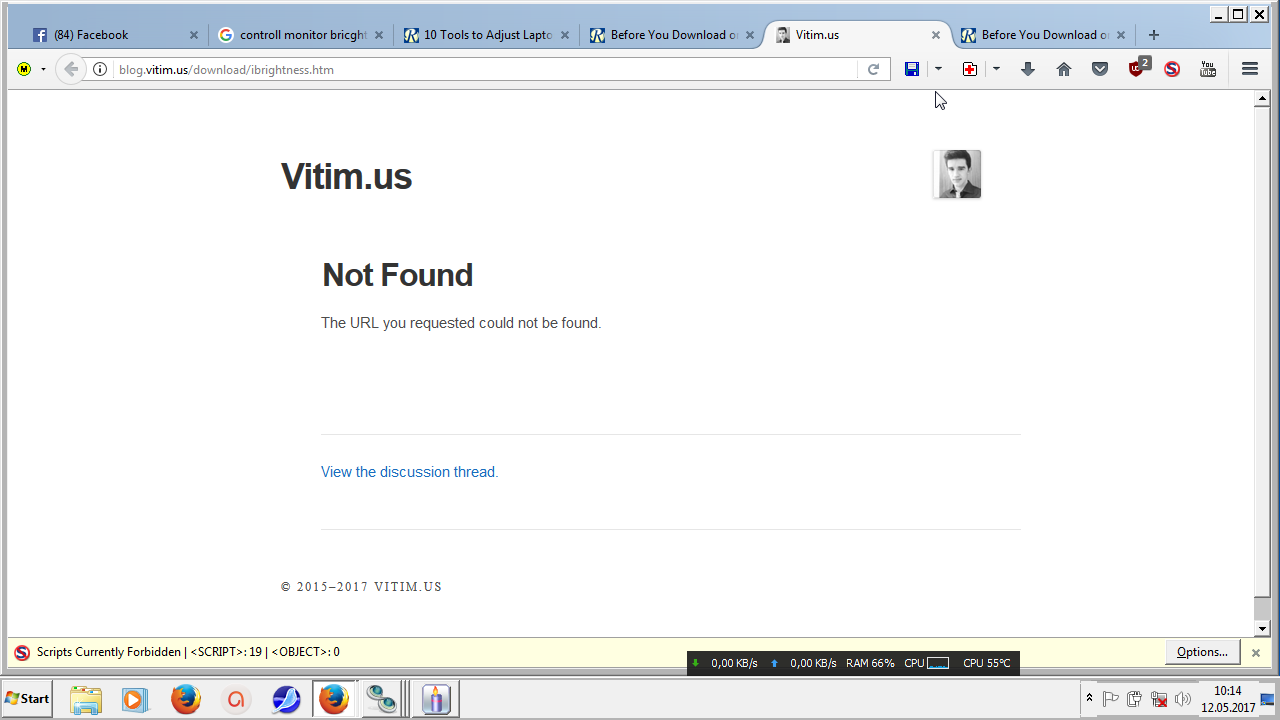Click the blue save floppy disk icon
The height and width of the screenshot is (720, 1280).
point(912,69)
